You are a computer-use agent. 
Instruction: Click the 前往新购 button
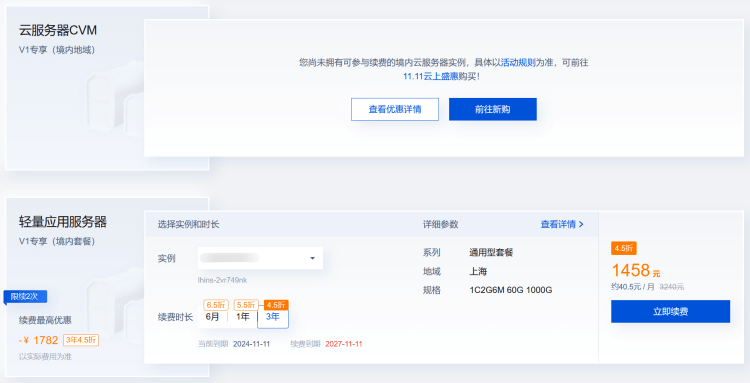(x=493, y=109)
